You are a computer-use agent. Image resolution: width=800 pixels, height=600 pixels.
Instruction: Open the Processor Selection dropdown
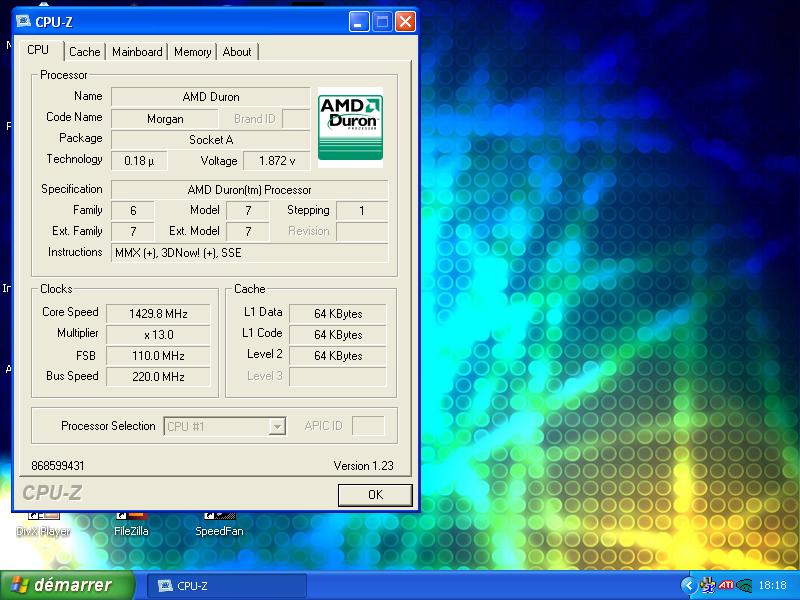point(225,426)
